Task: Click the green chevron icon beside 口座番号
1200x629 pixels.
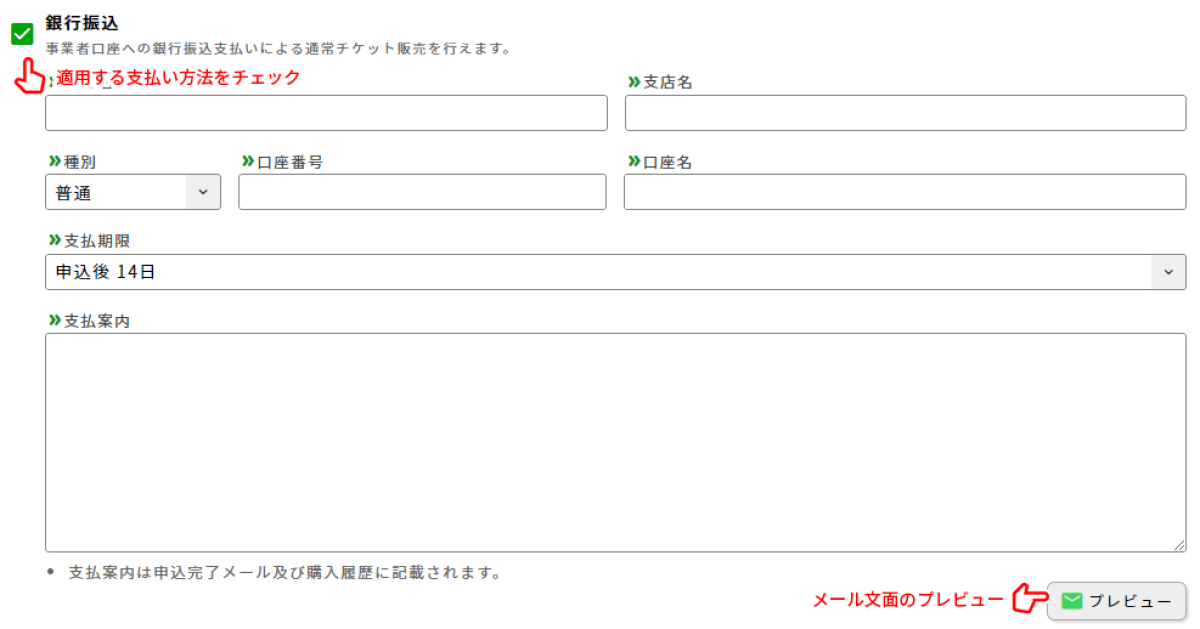Action: [248, 161]
